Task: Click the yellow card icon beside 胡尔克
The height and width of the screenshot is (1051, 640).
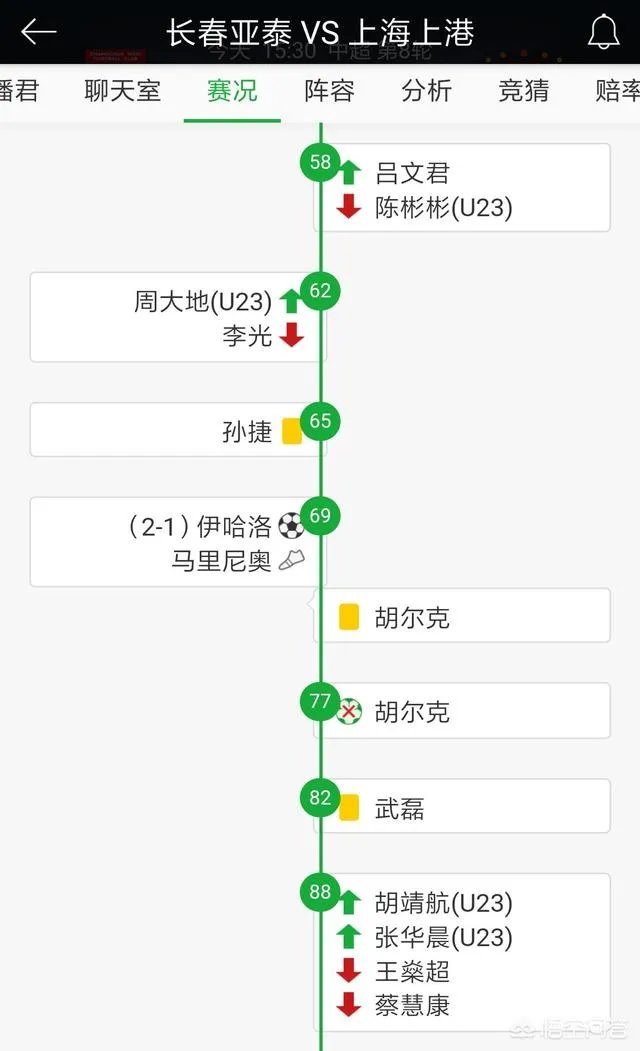Action: (x=347, y=618)
